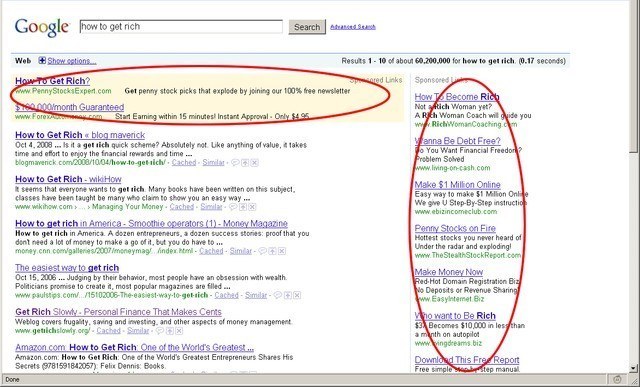Remove the paulstips.com result
The height and width of the screenshot is (387, 640).
(297, 295)
